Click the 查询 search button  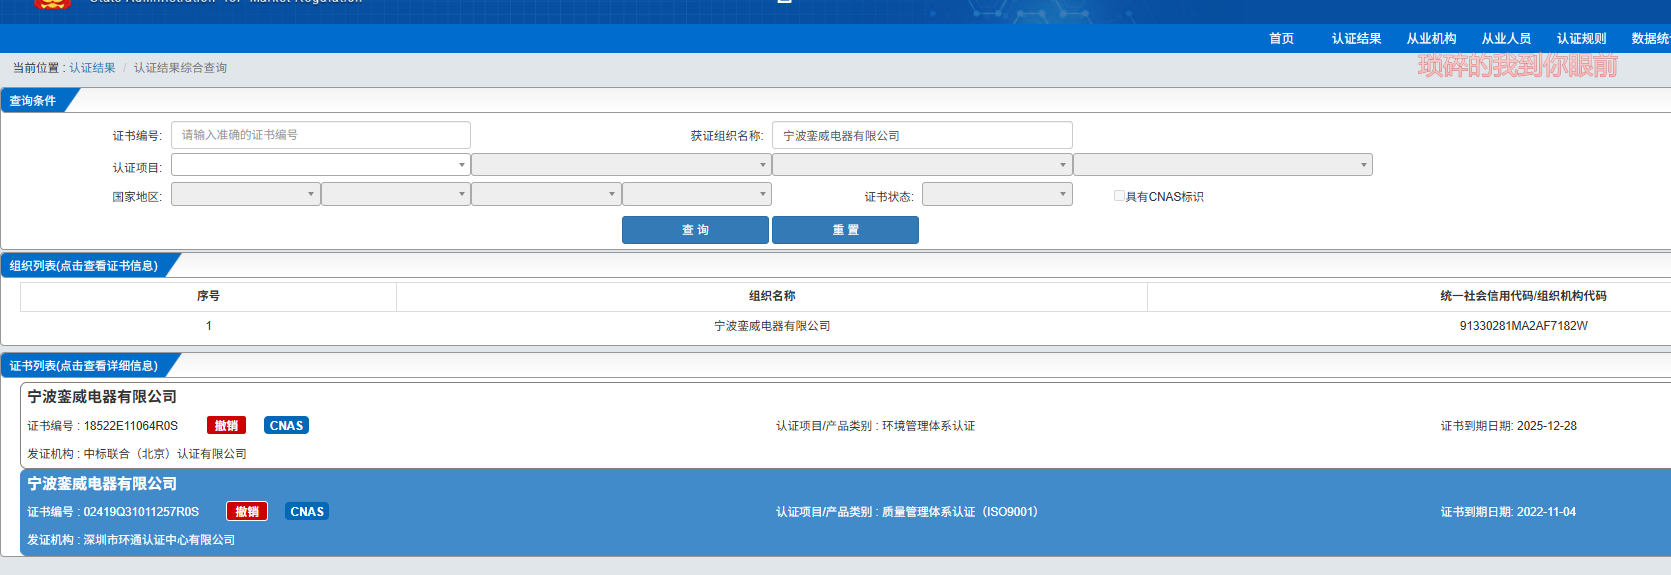pyautogui.click(x=695, y=230)
